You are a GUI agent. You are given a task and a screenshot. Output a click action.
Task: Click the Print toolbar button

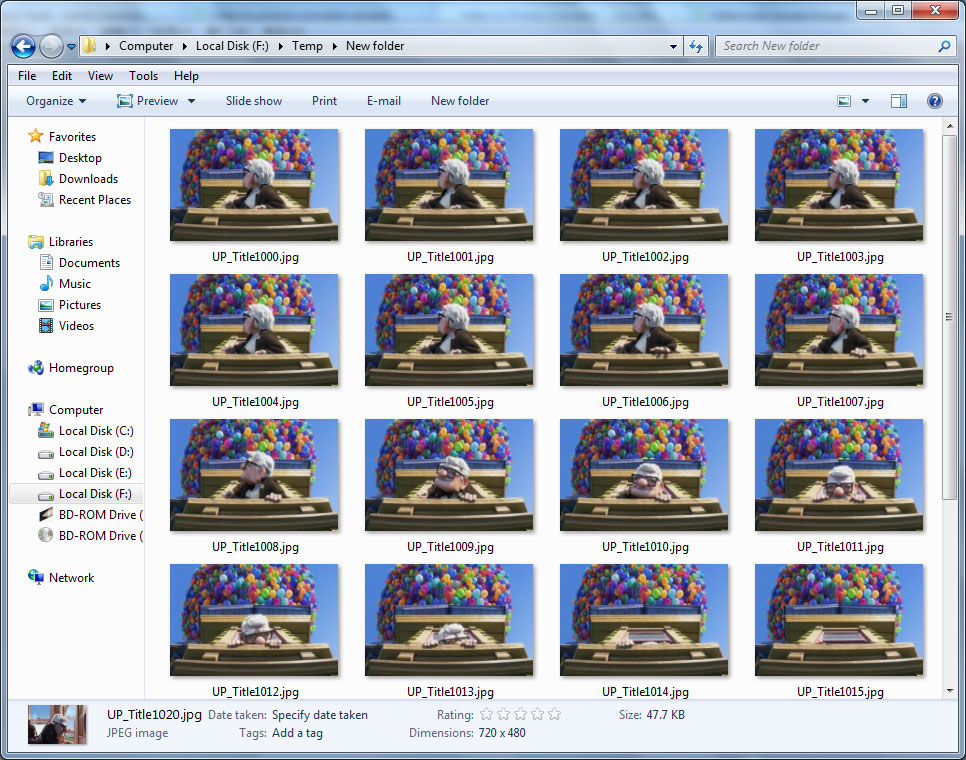tap(324, 101)
